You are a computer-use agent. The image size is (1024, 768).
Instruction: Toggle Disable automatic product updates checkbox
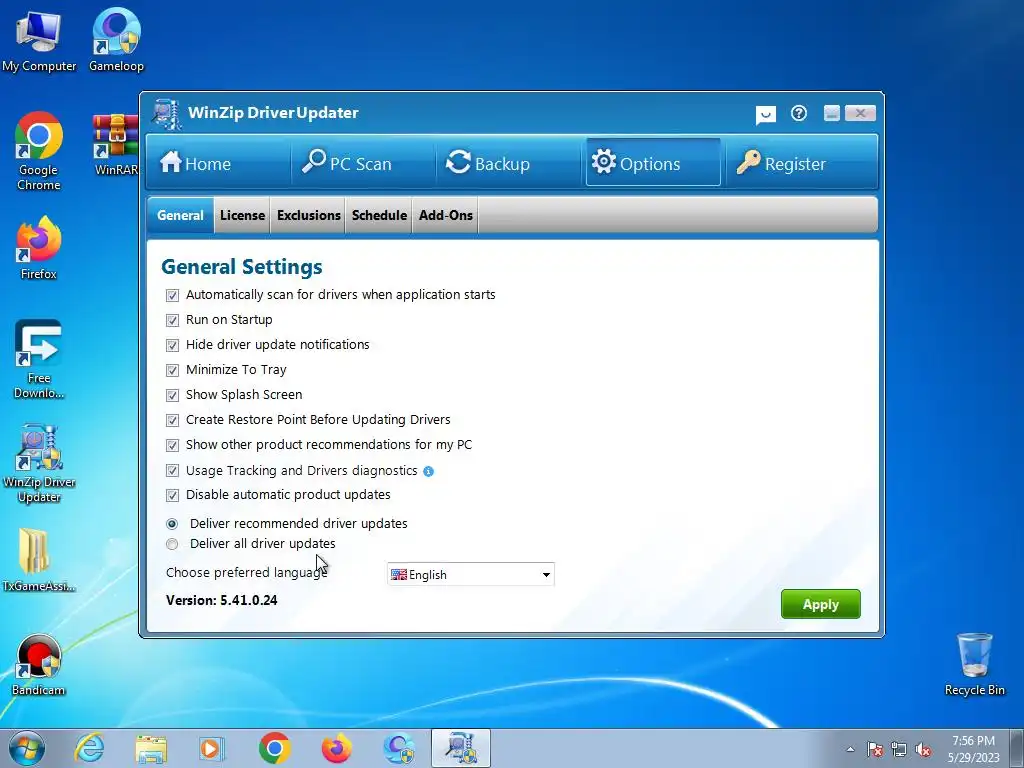(x=172, y=495)
